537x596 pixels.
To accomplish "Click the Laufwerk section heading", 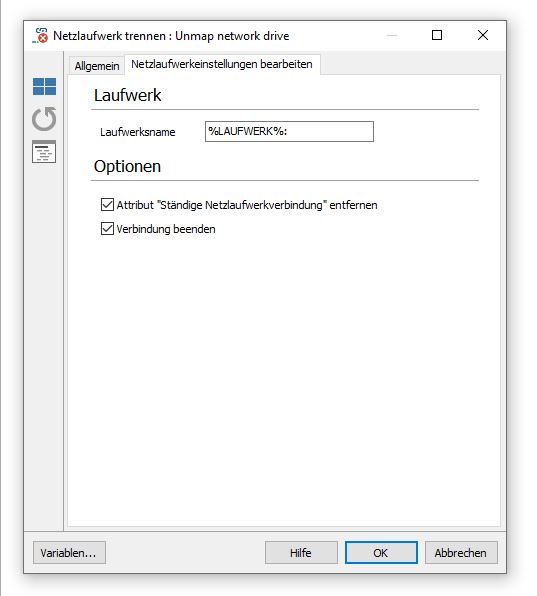I will pos(128,95).
